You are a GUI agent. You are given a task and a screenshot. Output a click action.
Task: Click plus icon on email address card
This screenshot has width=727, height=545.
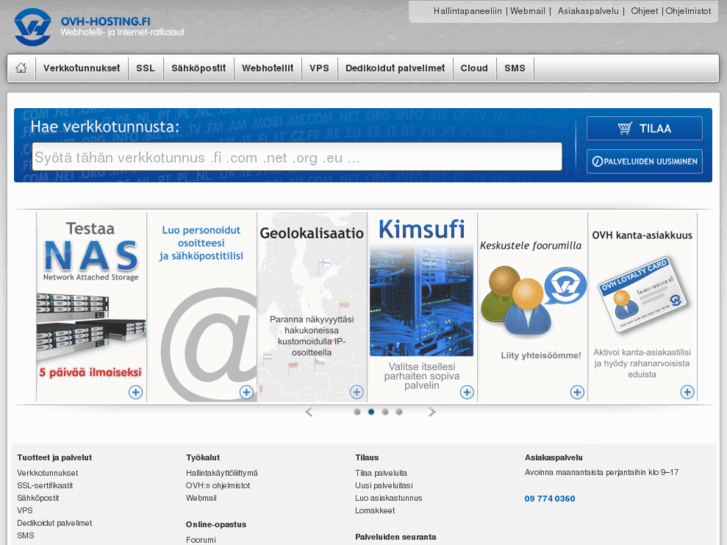246,392
